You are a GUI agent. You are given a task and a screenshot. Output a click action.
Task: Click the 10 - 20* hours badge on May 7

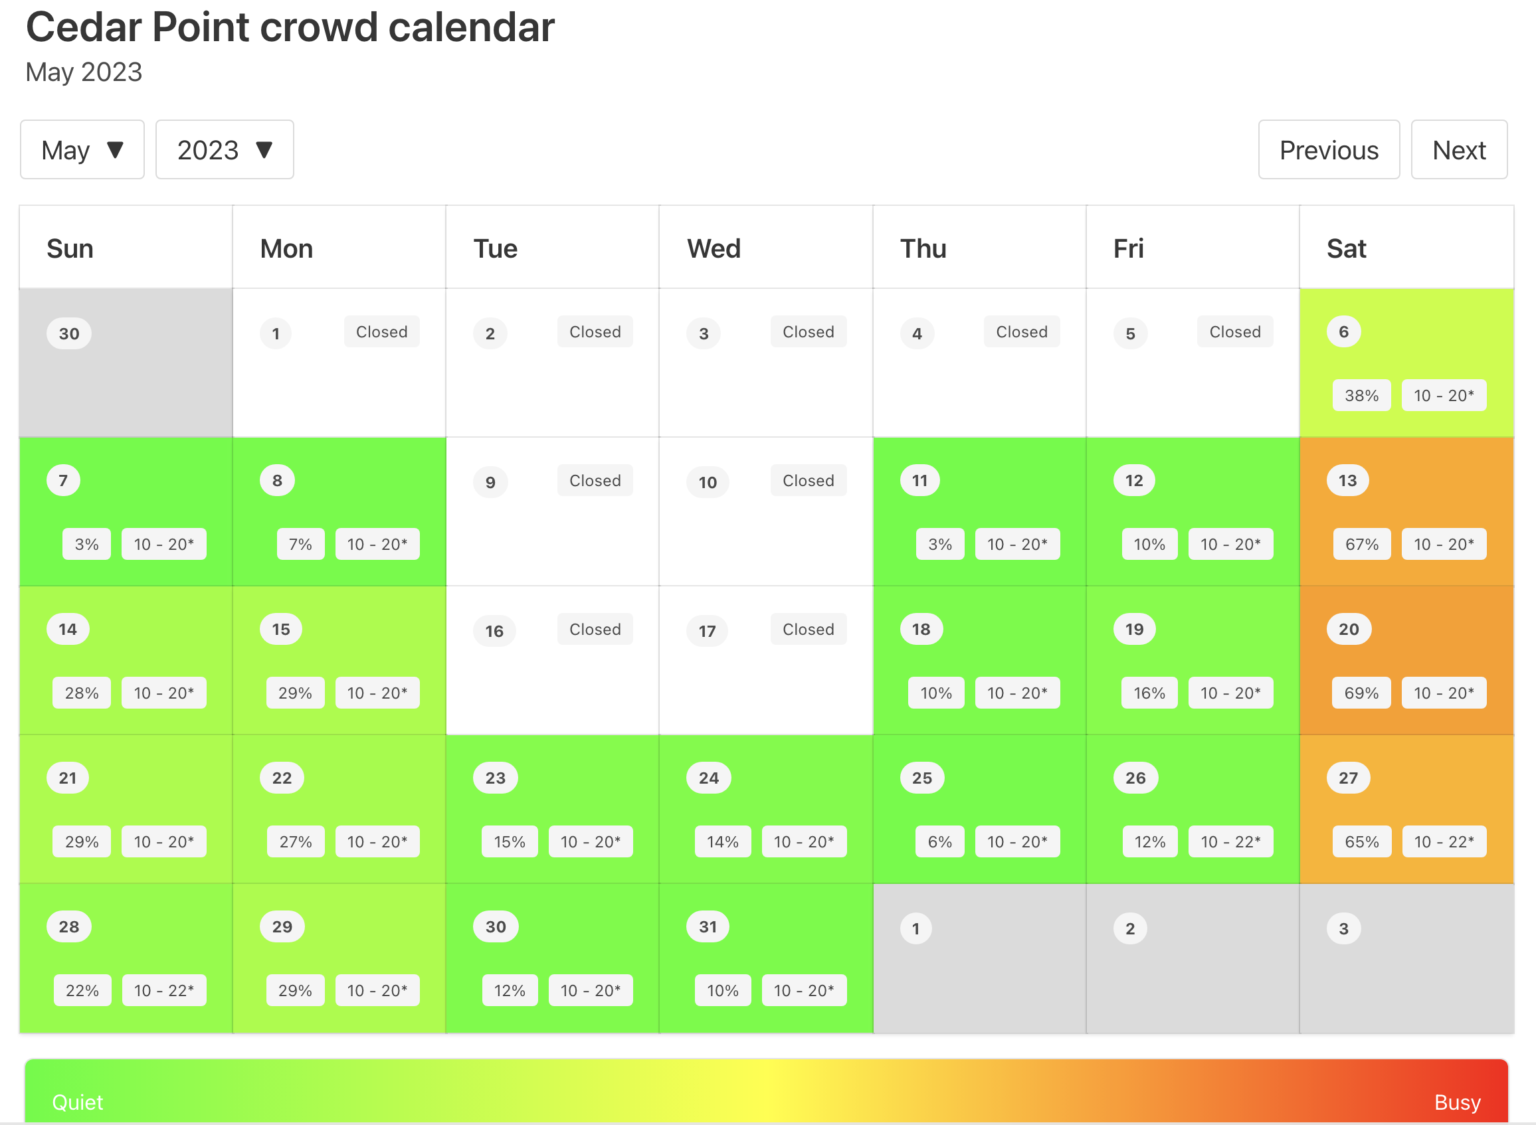tap(163, 544)
